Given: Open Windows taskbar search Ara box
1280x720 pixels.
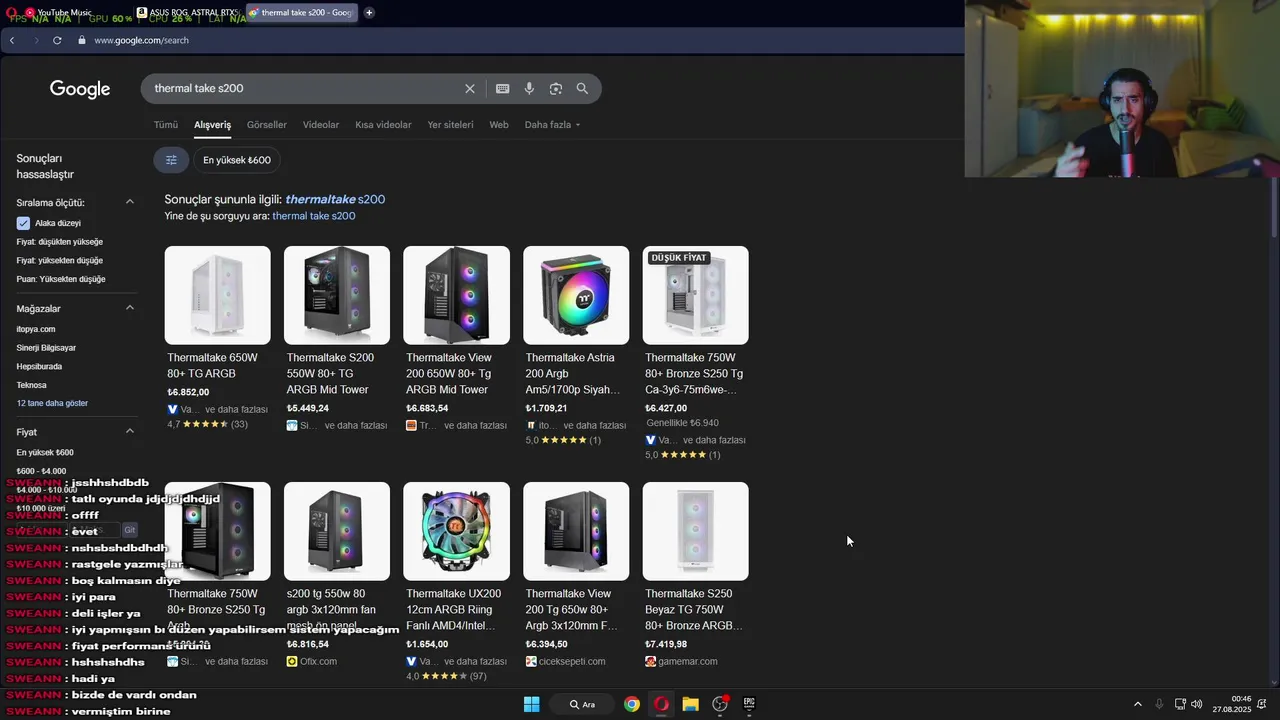Looking at the screenshot, I should (x=584, y=704).
